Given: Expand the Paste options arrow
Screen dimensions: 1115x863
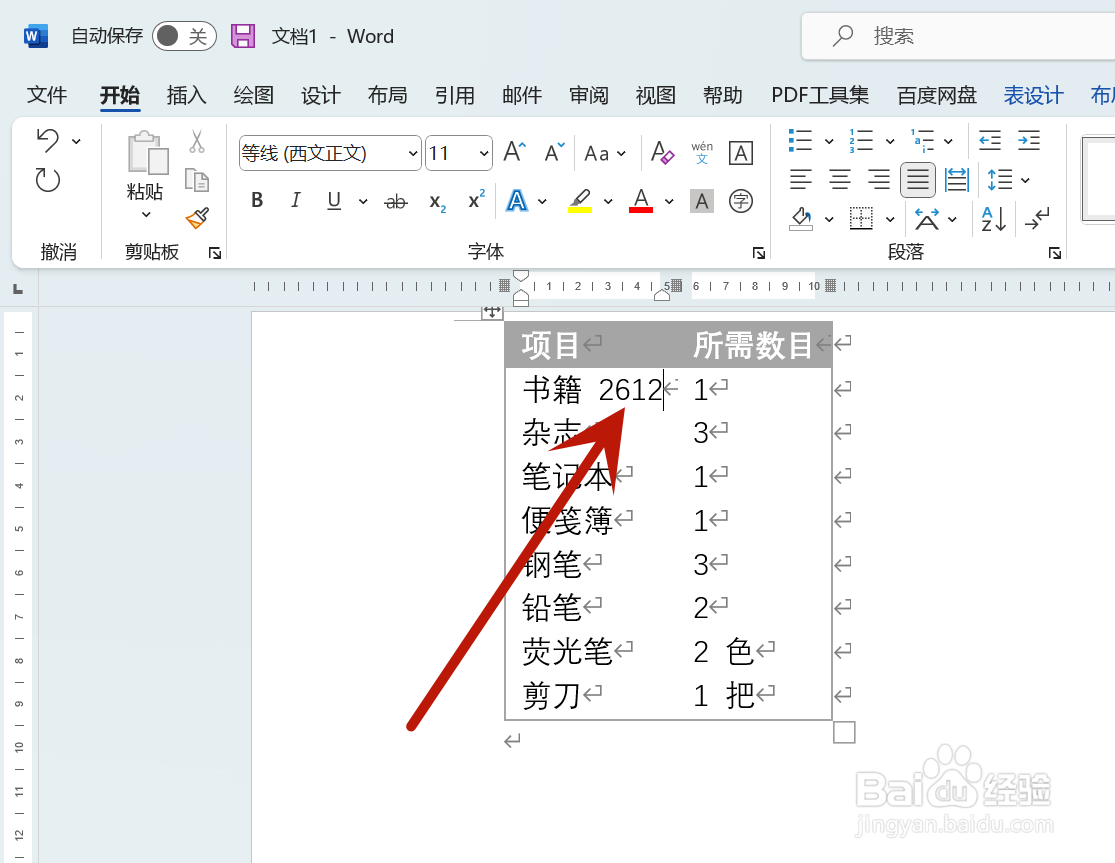Looking at the screenshot, I should (x=146, y=214).
